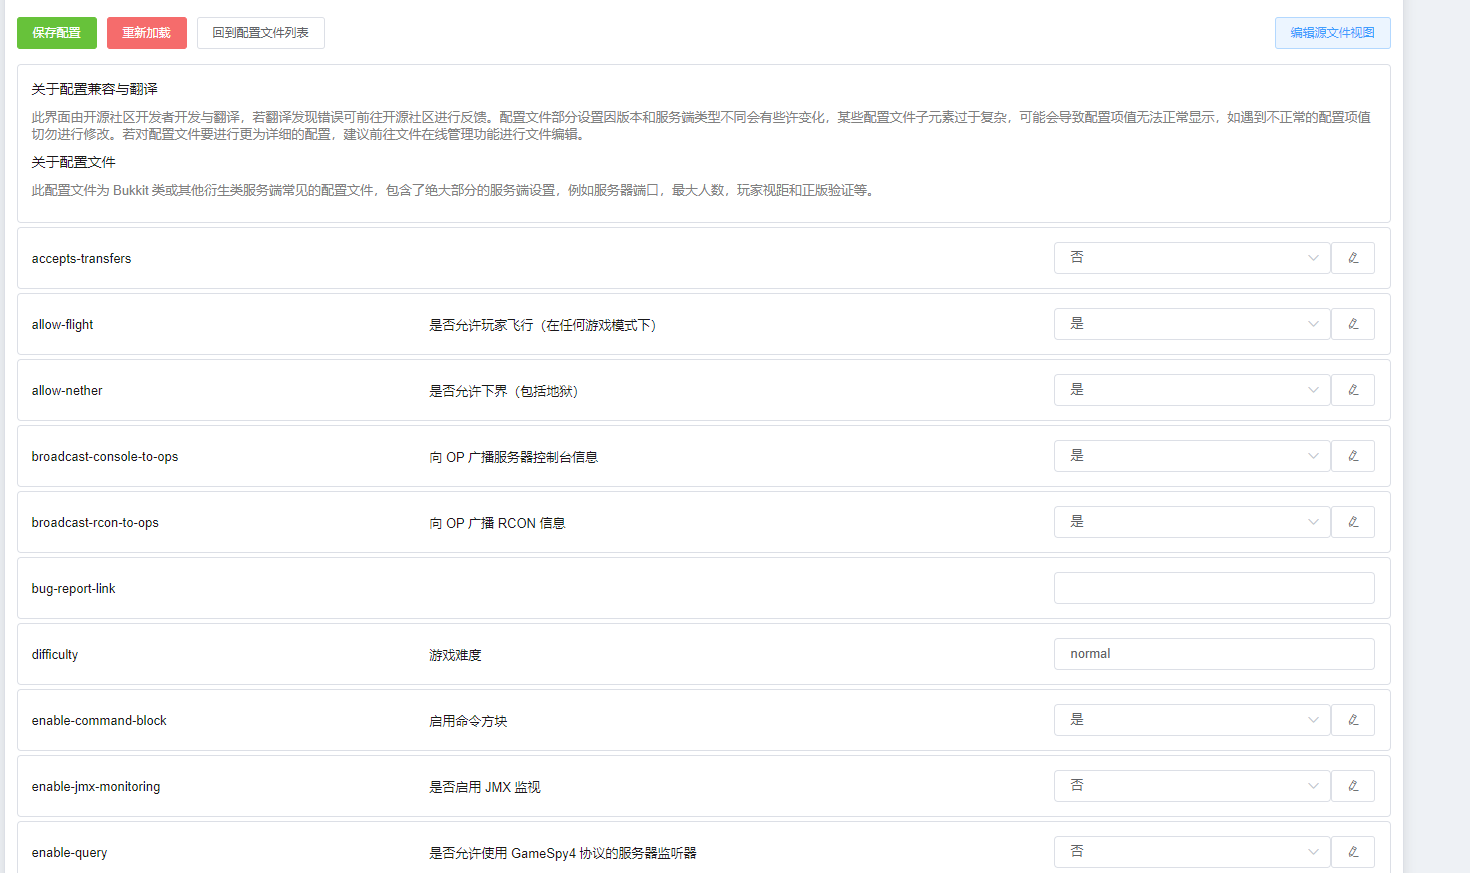Open the allow-nether selection dropdown
Viewport: 1470px width, 873px height.
(x=1191, y=390)
